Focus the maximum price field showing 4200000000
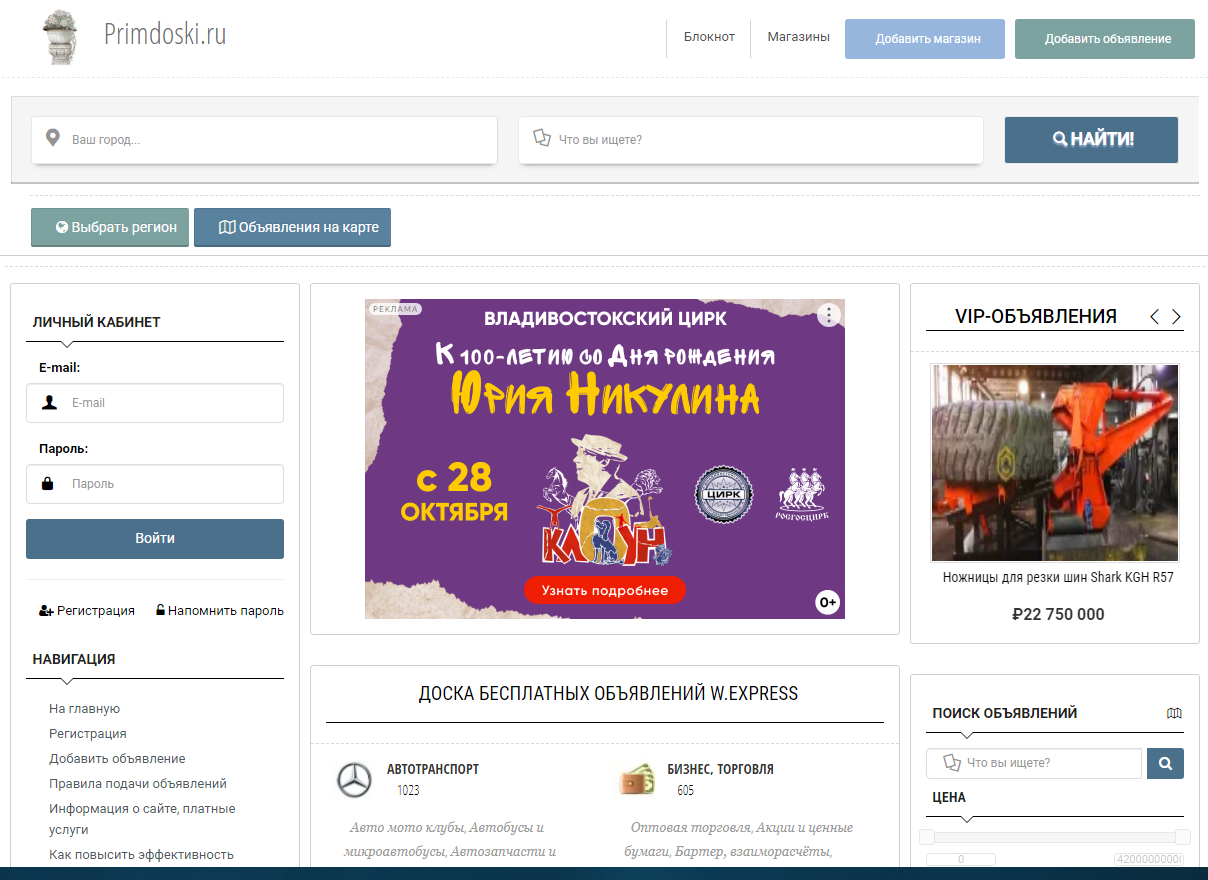This screenshot has height=880, width=1208. point(1149,859)
